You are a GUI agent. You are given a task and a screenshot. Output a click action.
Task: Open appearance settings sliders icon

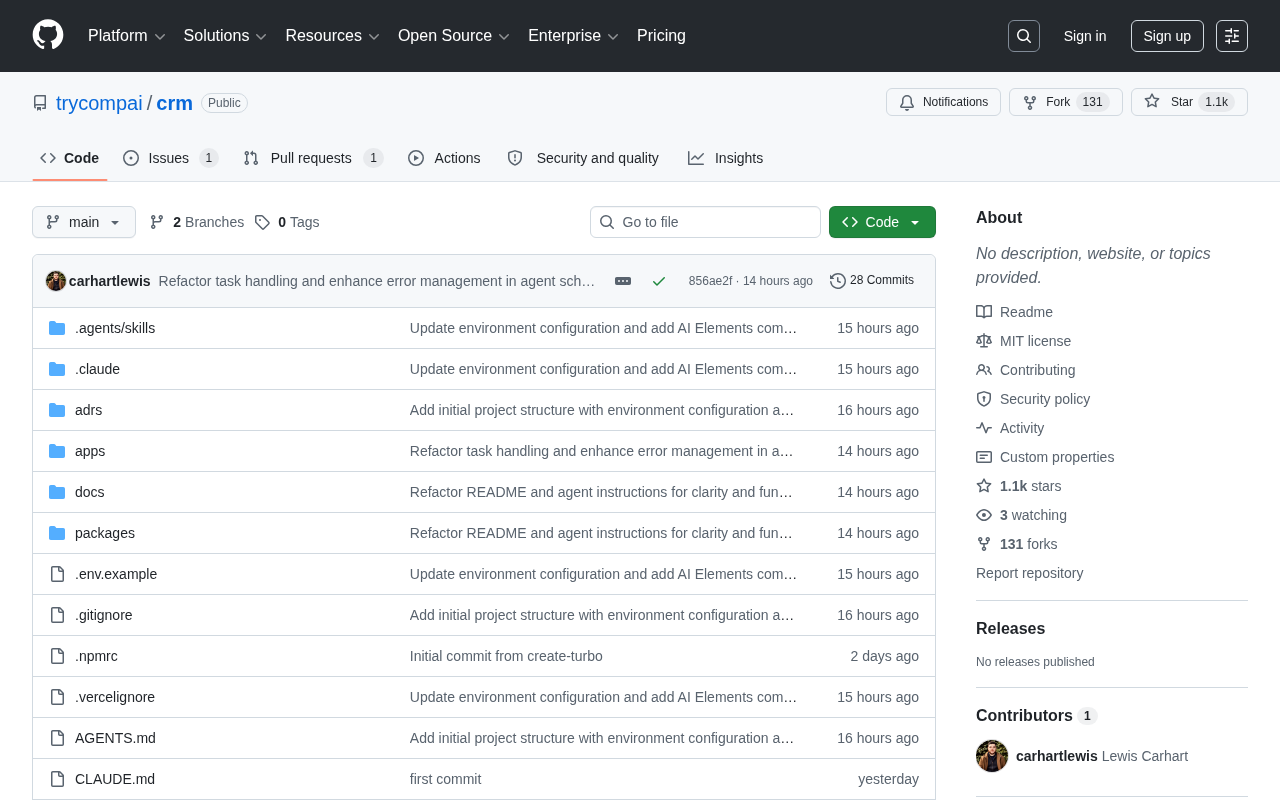(1232, 36)
